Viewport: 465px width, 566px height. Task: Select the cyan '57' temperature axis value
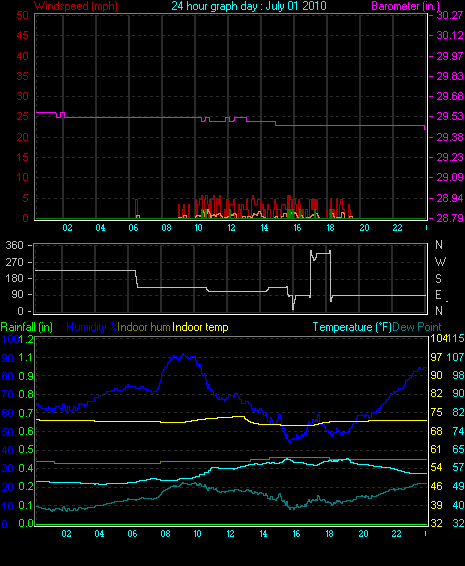pos(458,467)
